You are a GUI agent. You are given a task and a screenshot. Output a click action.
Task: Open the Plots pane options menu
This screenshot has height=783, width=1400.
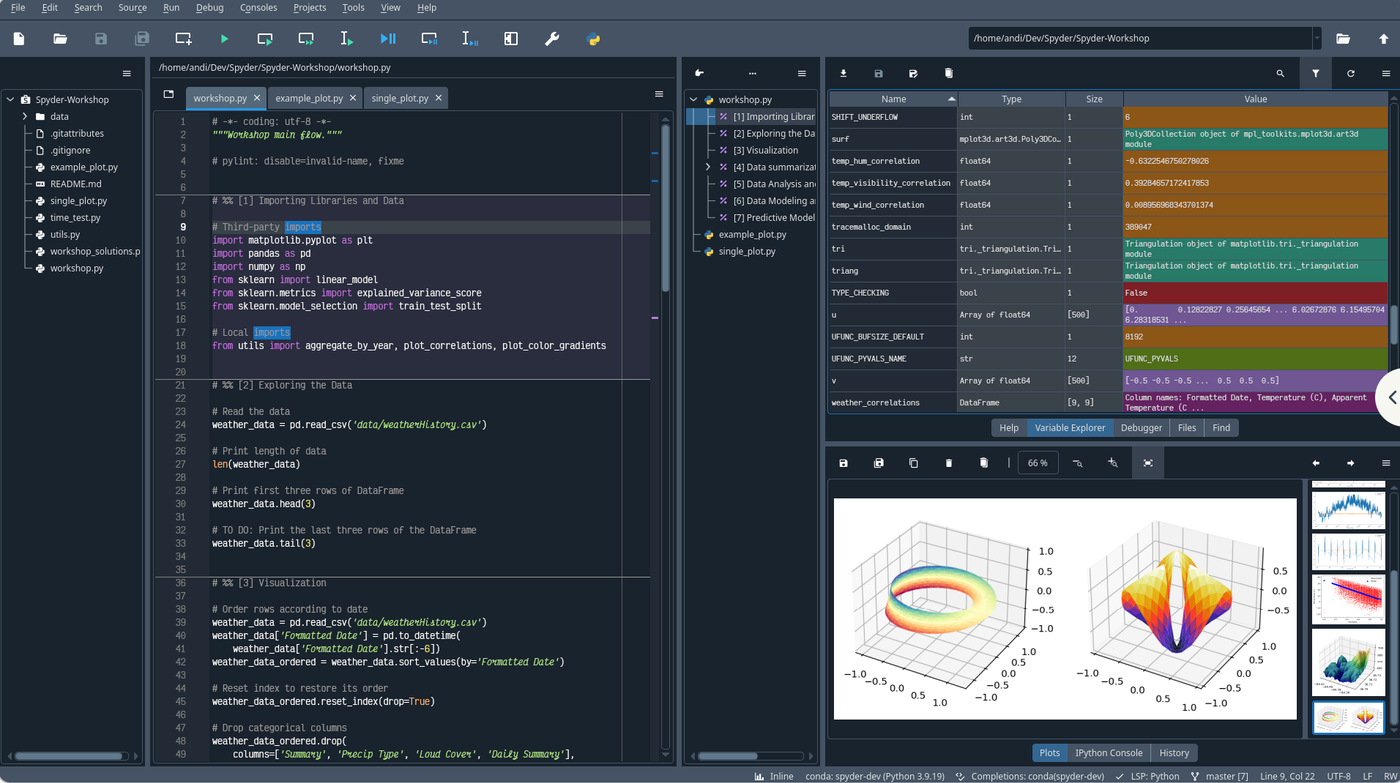pyautogui.click(x=1386, y=463)
